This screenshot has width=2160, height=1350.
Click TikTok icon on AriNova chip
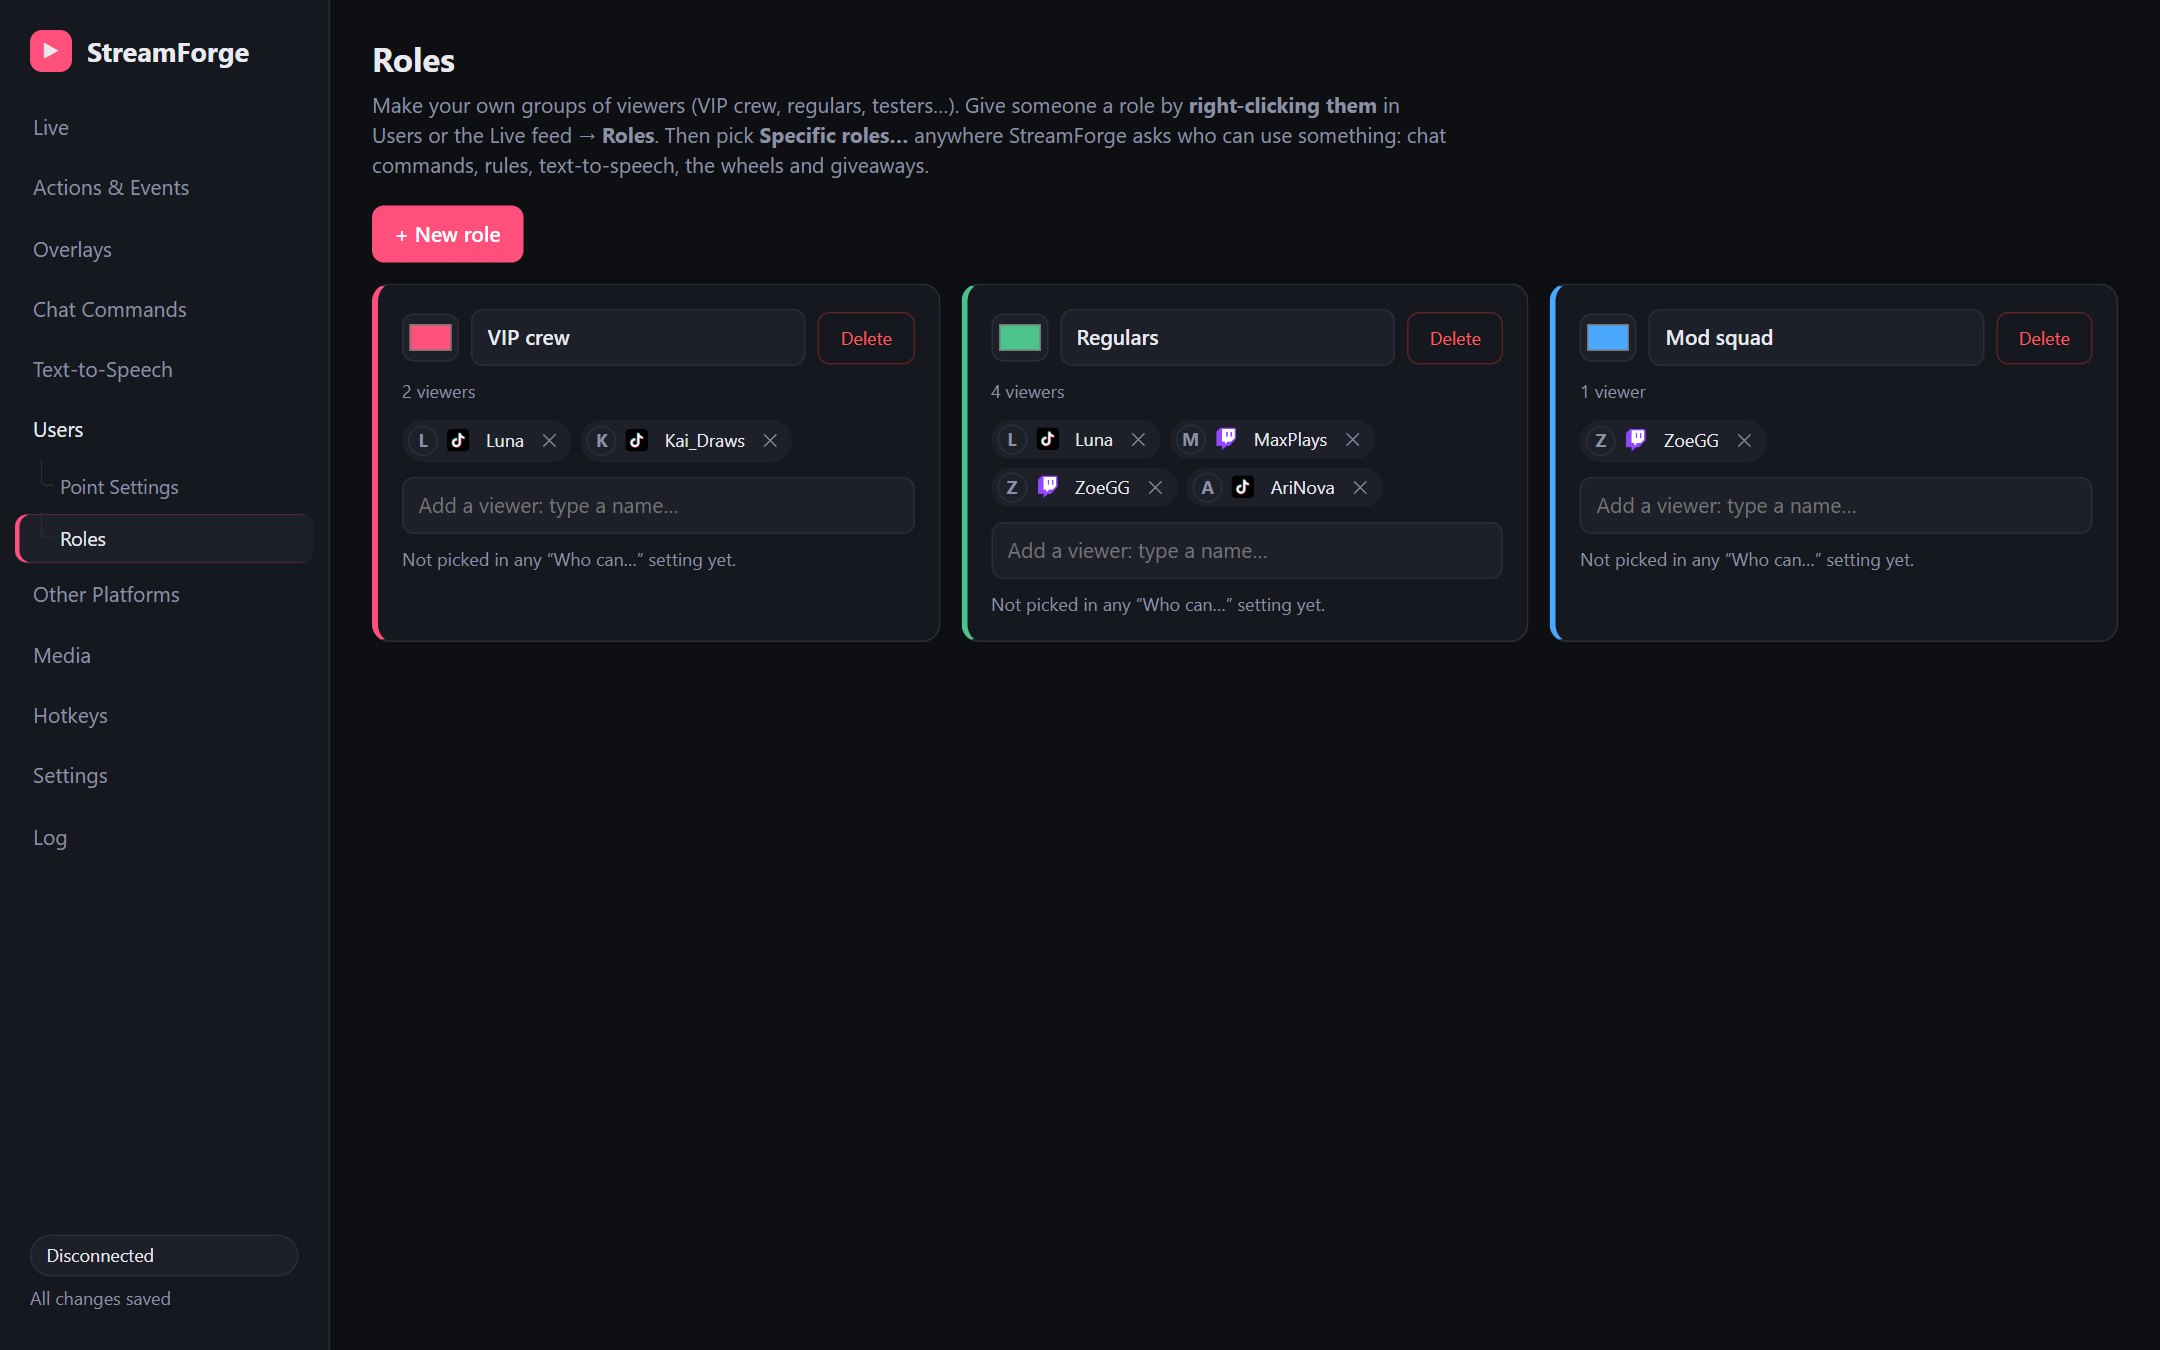click(x=1243, y=487)
